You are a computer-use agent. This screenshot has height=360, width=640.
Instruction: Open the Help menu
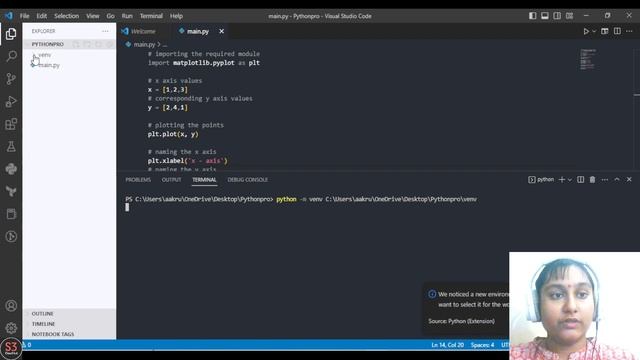(176, 16)
